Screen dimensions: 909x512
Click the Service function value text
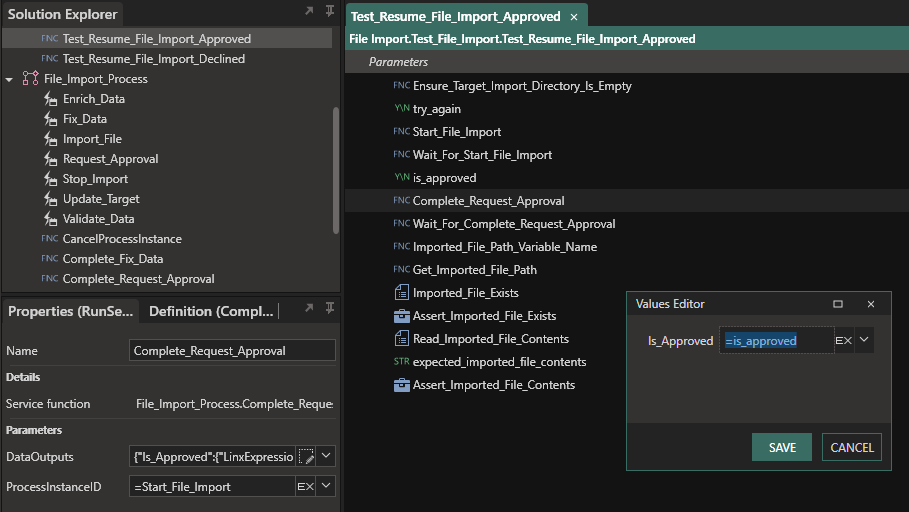point(234,404)
